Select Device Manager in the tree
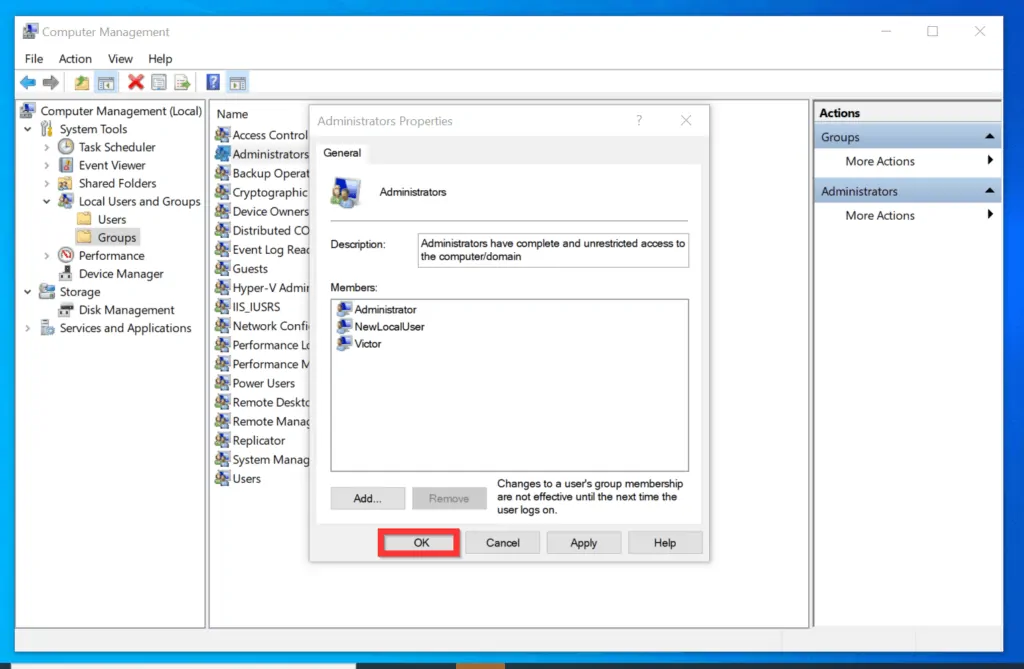Screen dimensions: 1024x669 click(120, 274)
